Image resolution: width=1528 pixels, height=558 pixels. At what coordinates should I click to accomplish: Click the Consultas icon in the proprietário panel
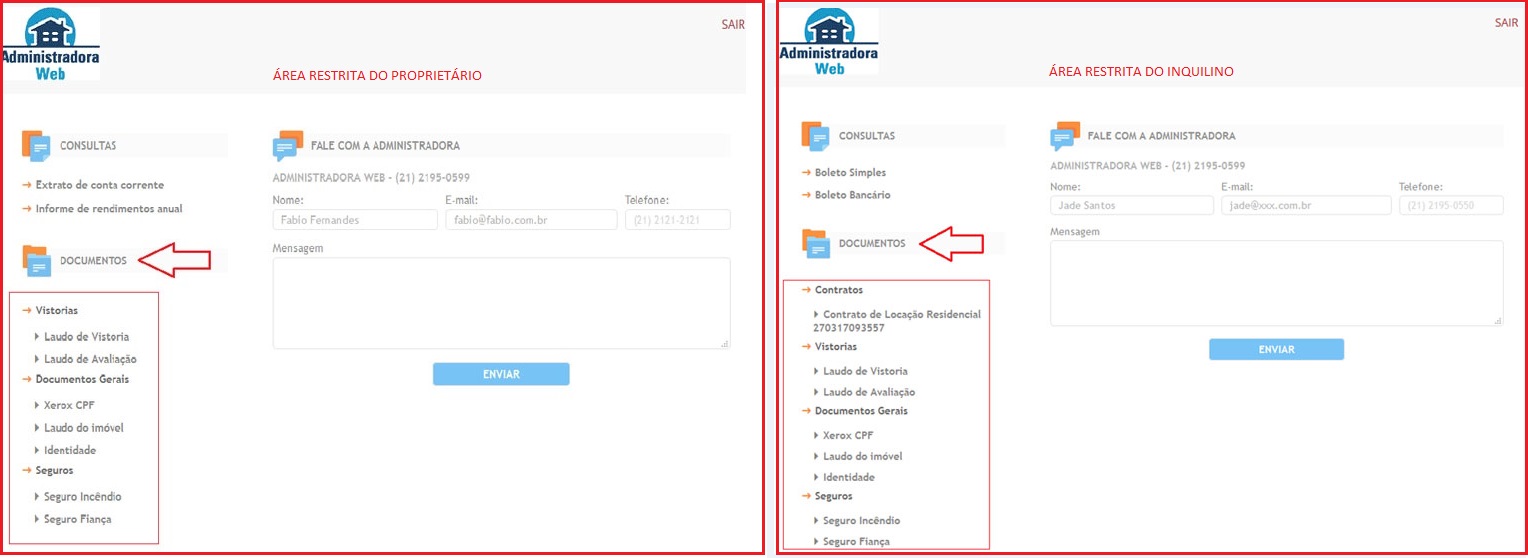point(36,146)
